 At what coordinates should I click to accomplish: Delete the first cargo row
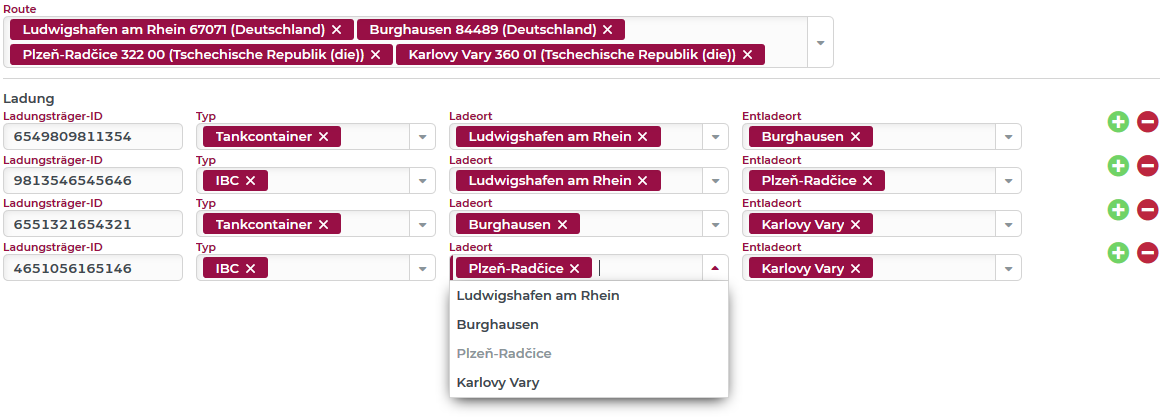1147,122
